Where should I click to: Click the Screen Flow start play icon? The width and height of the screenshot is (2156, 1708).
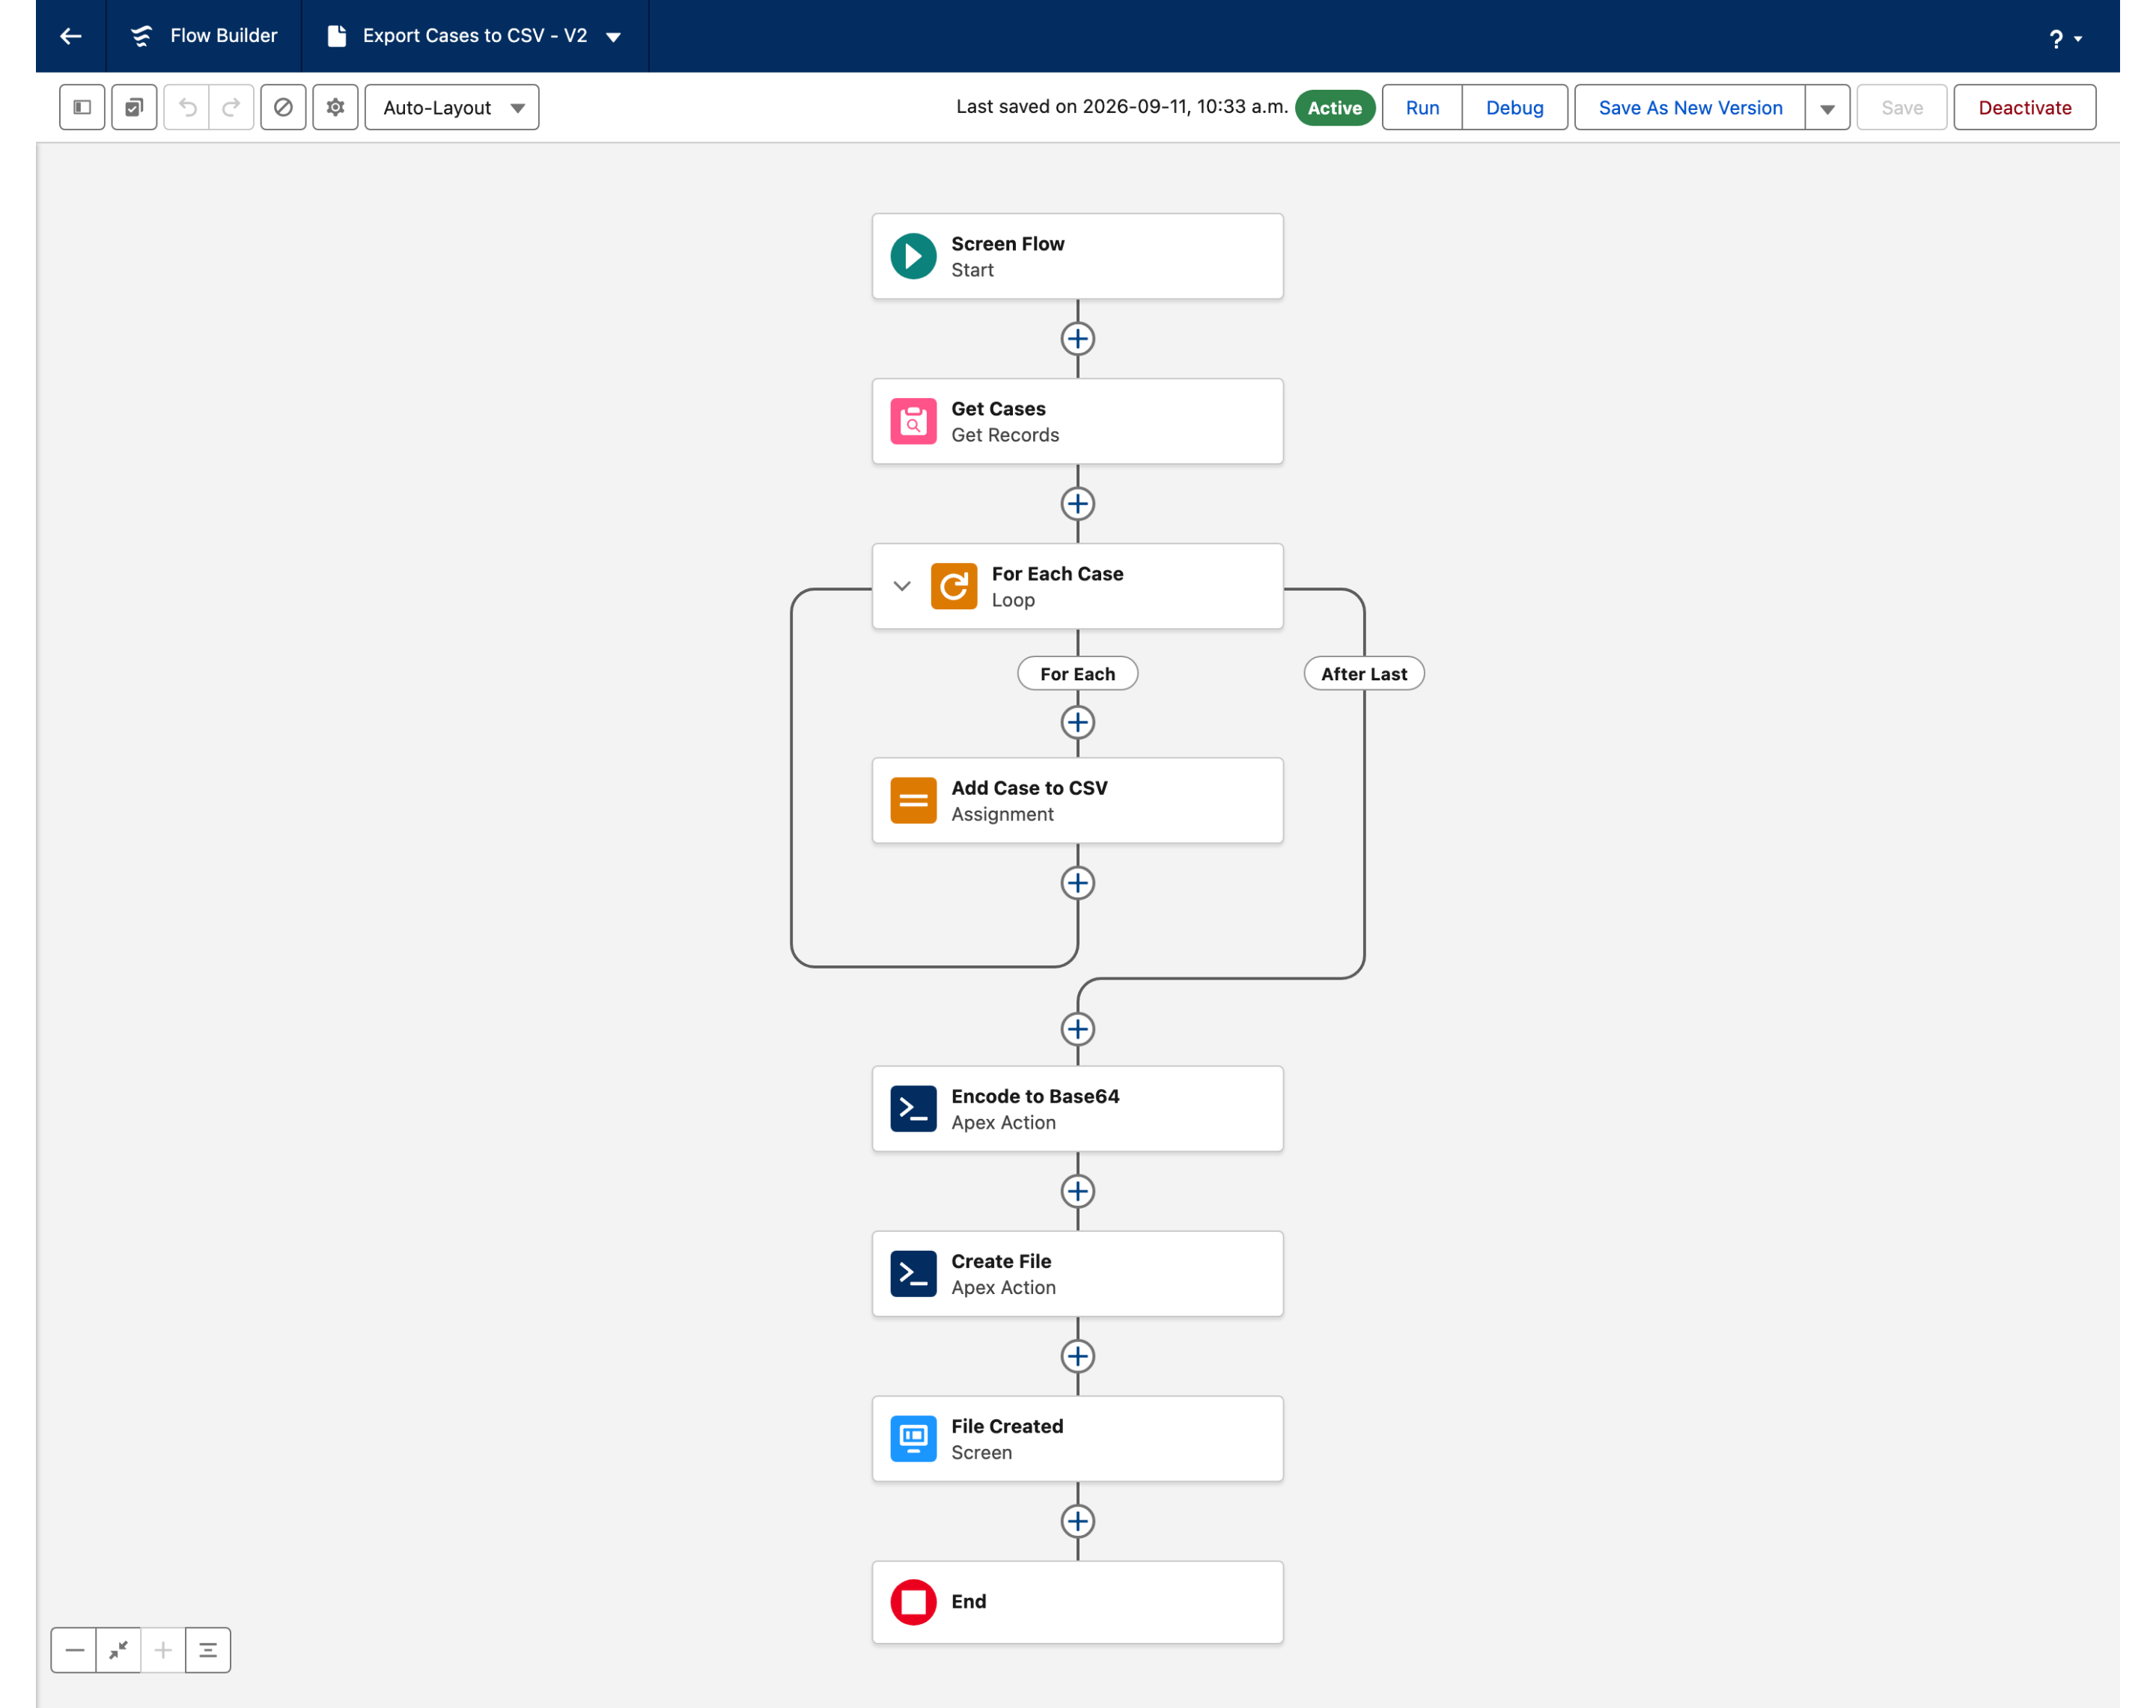click(x=913, y=256)
